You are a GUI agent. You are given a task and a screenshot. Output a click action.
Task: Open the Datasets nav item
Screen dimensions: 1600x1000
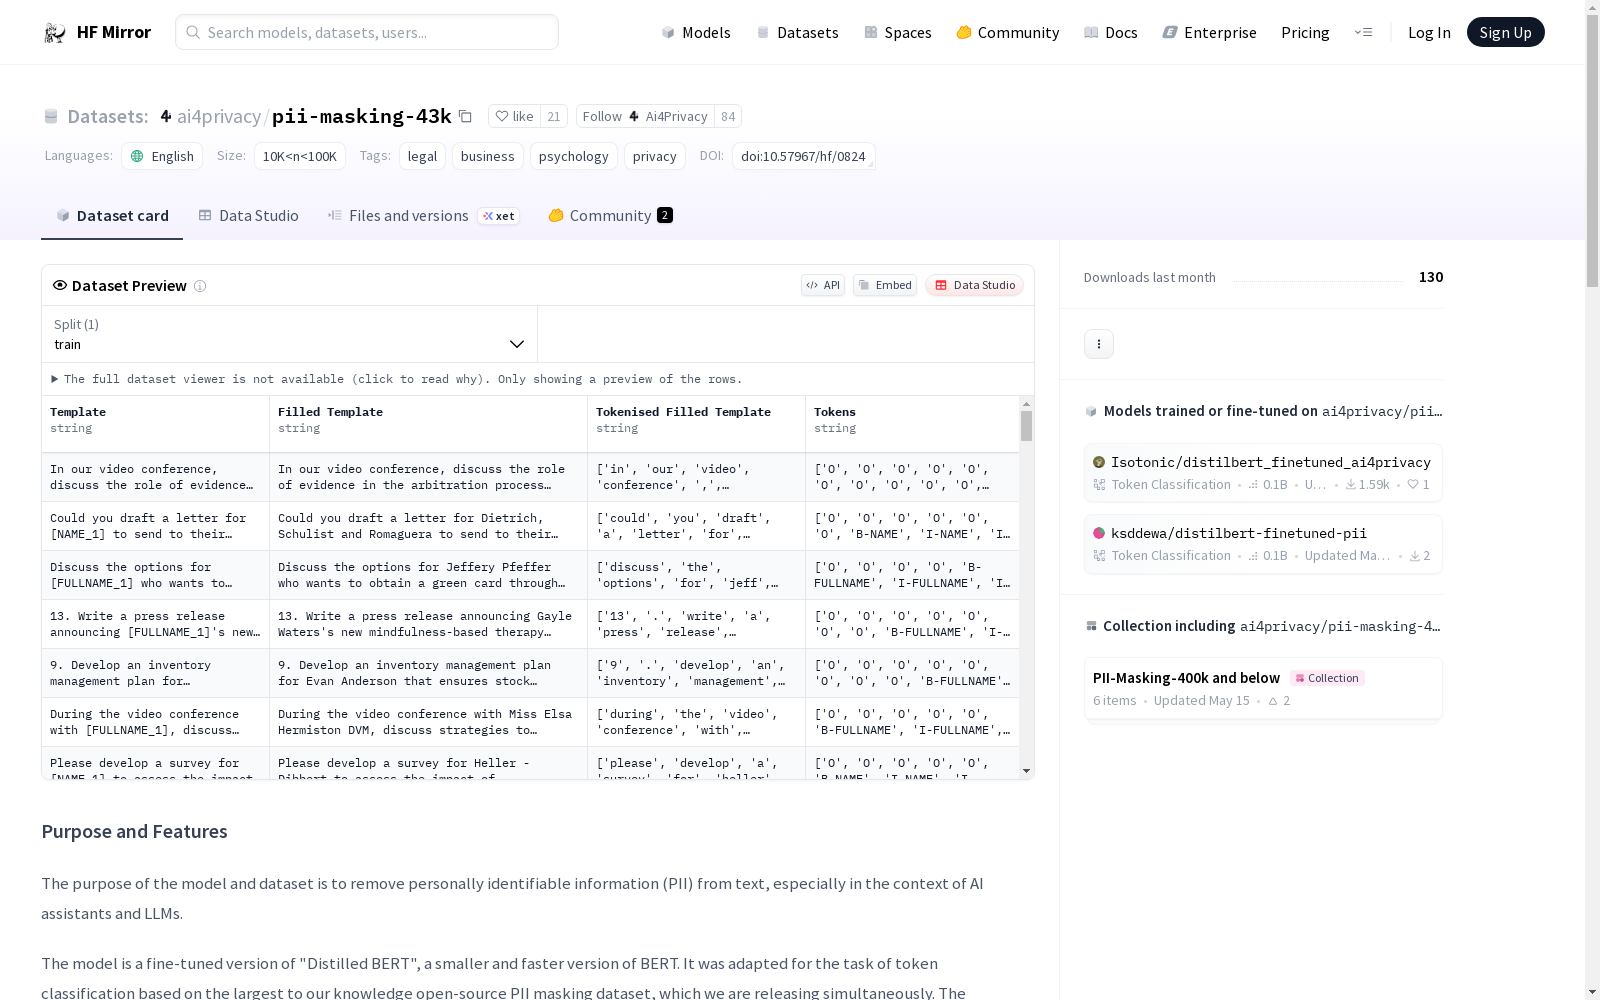797,32
